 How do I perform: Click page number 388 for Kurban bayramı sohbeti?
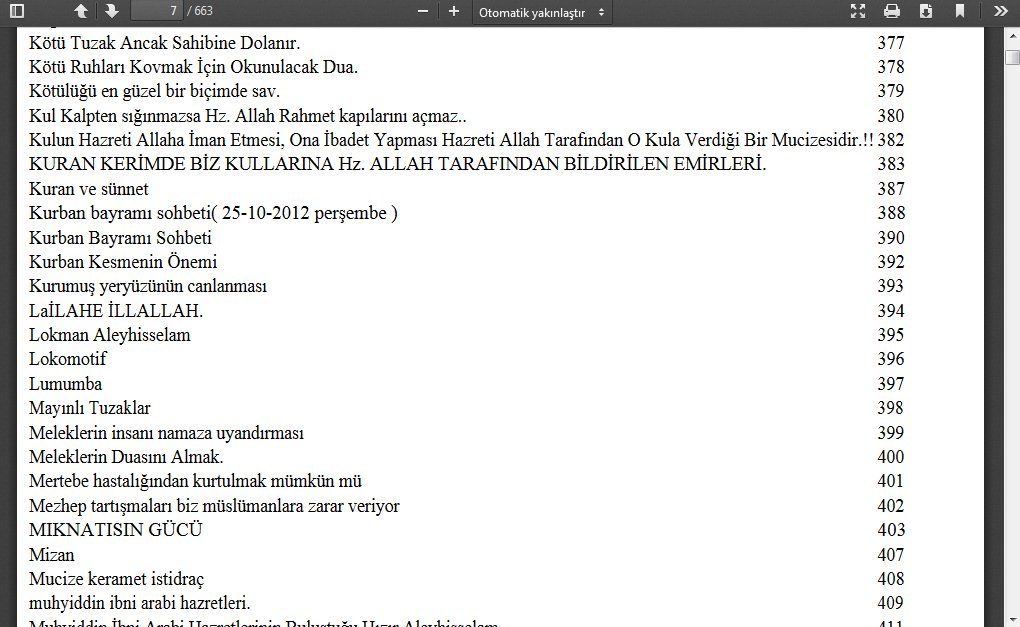[x=890, y=213]
